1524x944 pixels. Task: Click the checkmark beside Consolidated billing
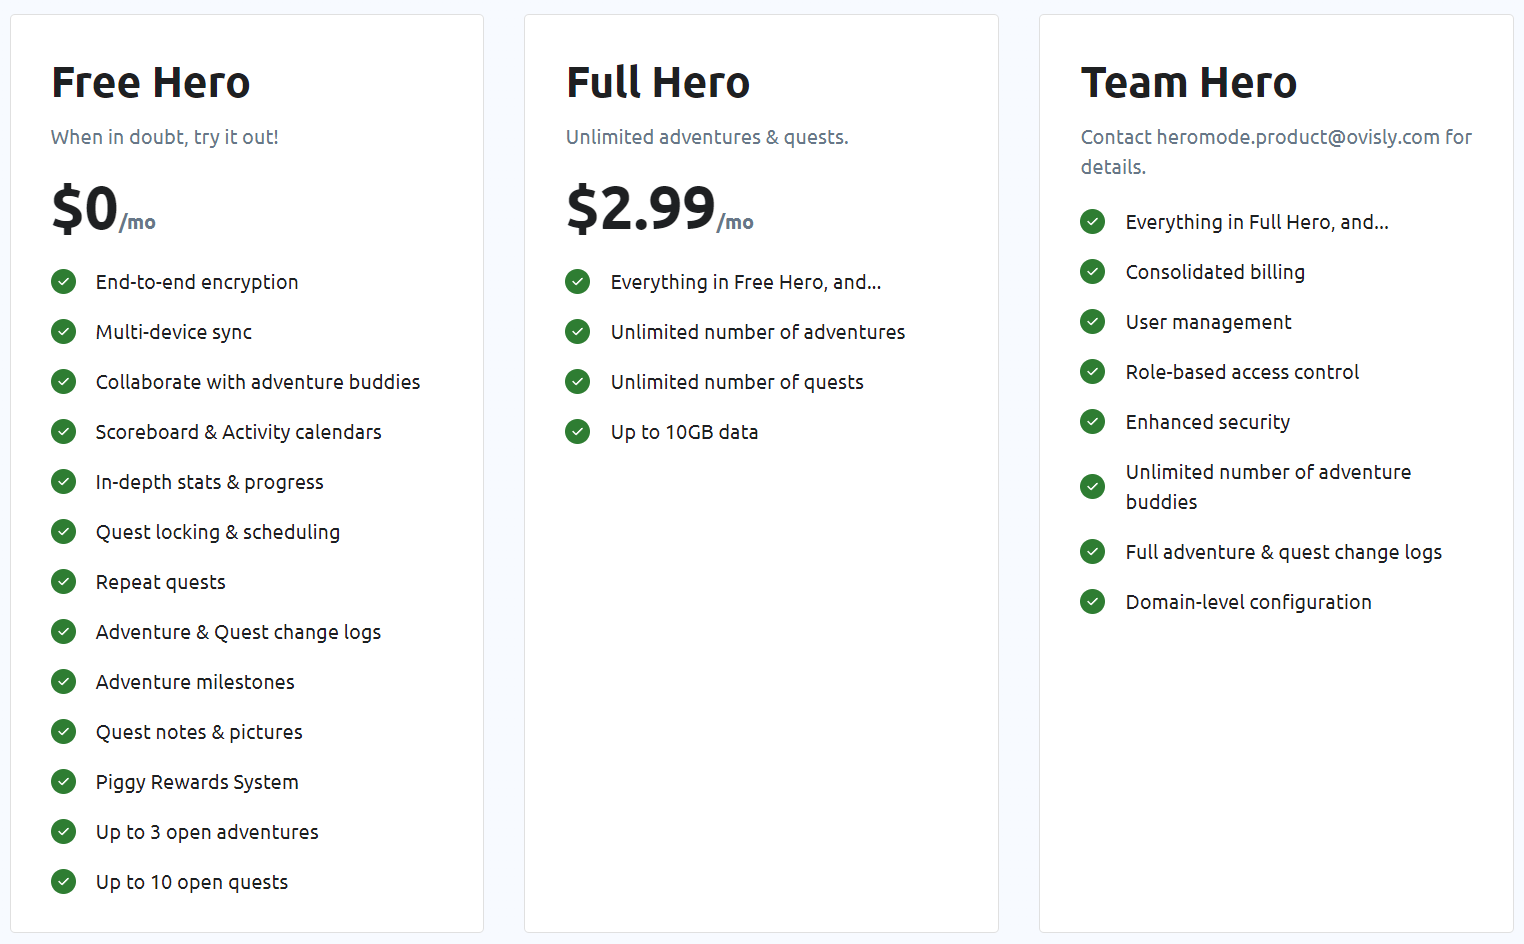click(1093, 272)
